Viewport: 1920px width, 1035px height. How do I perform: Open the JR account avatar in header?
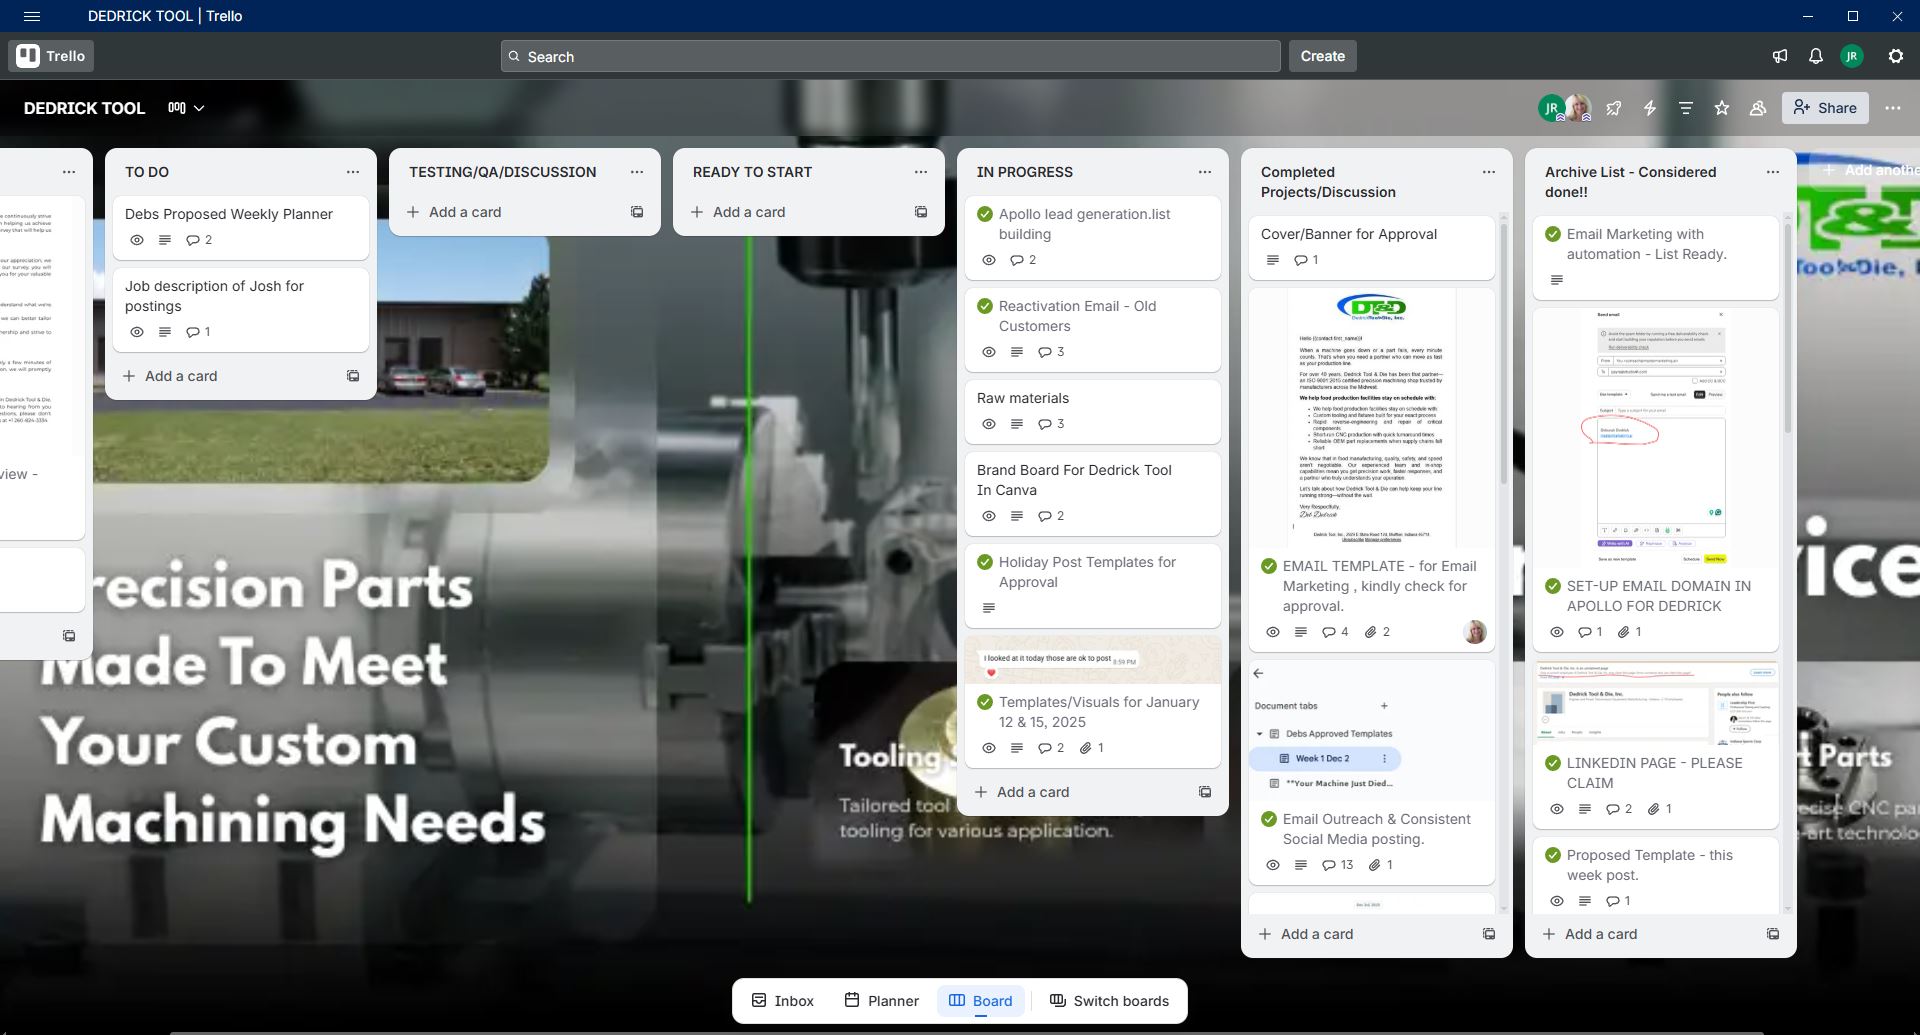(1852, 56)
